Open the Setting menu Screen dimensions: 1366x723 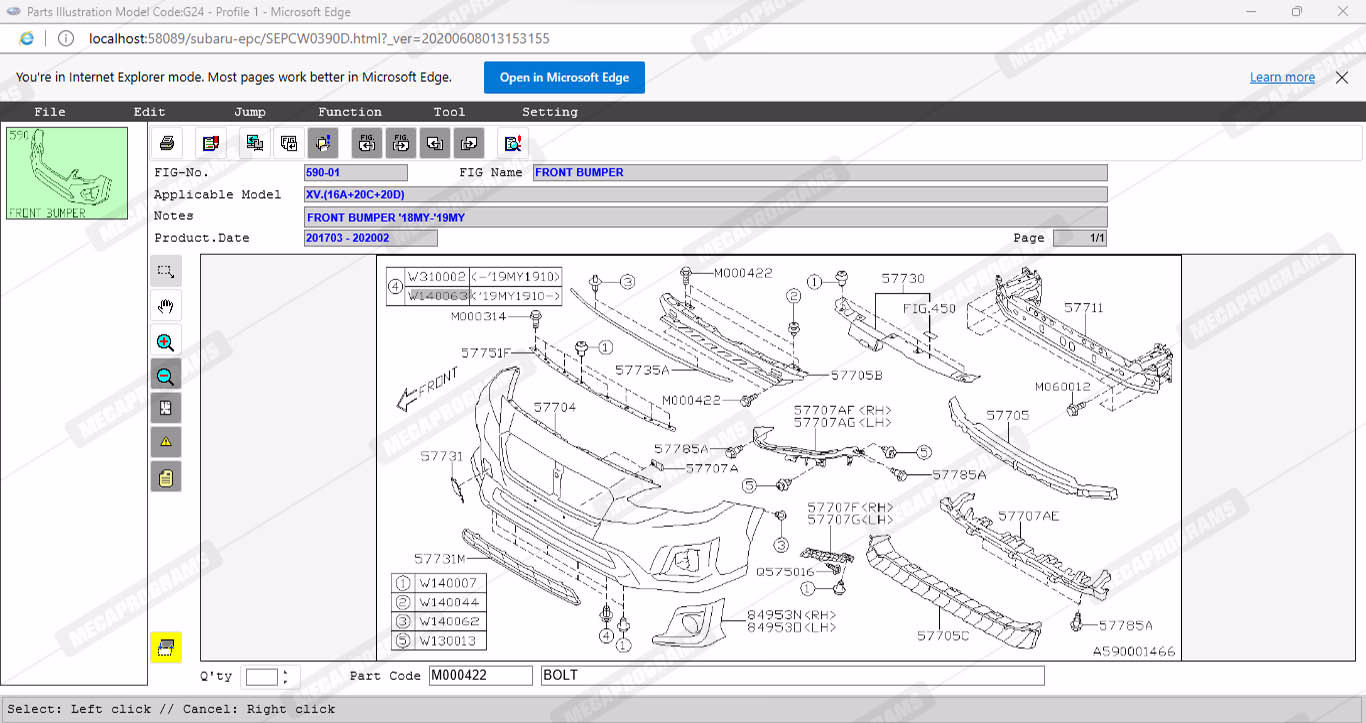pos(549,112)
